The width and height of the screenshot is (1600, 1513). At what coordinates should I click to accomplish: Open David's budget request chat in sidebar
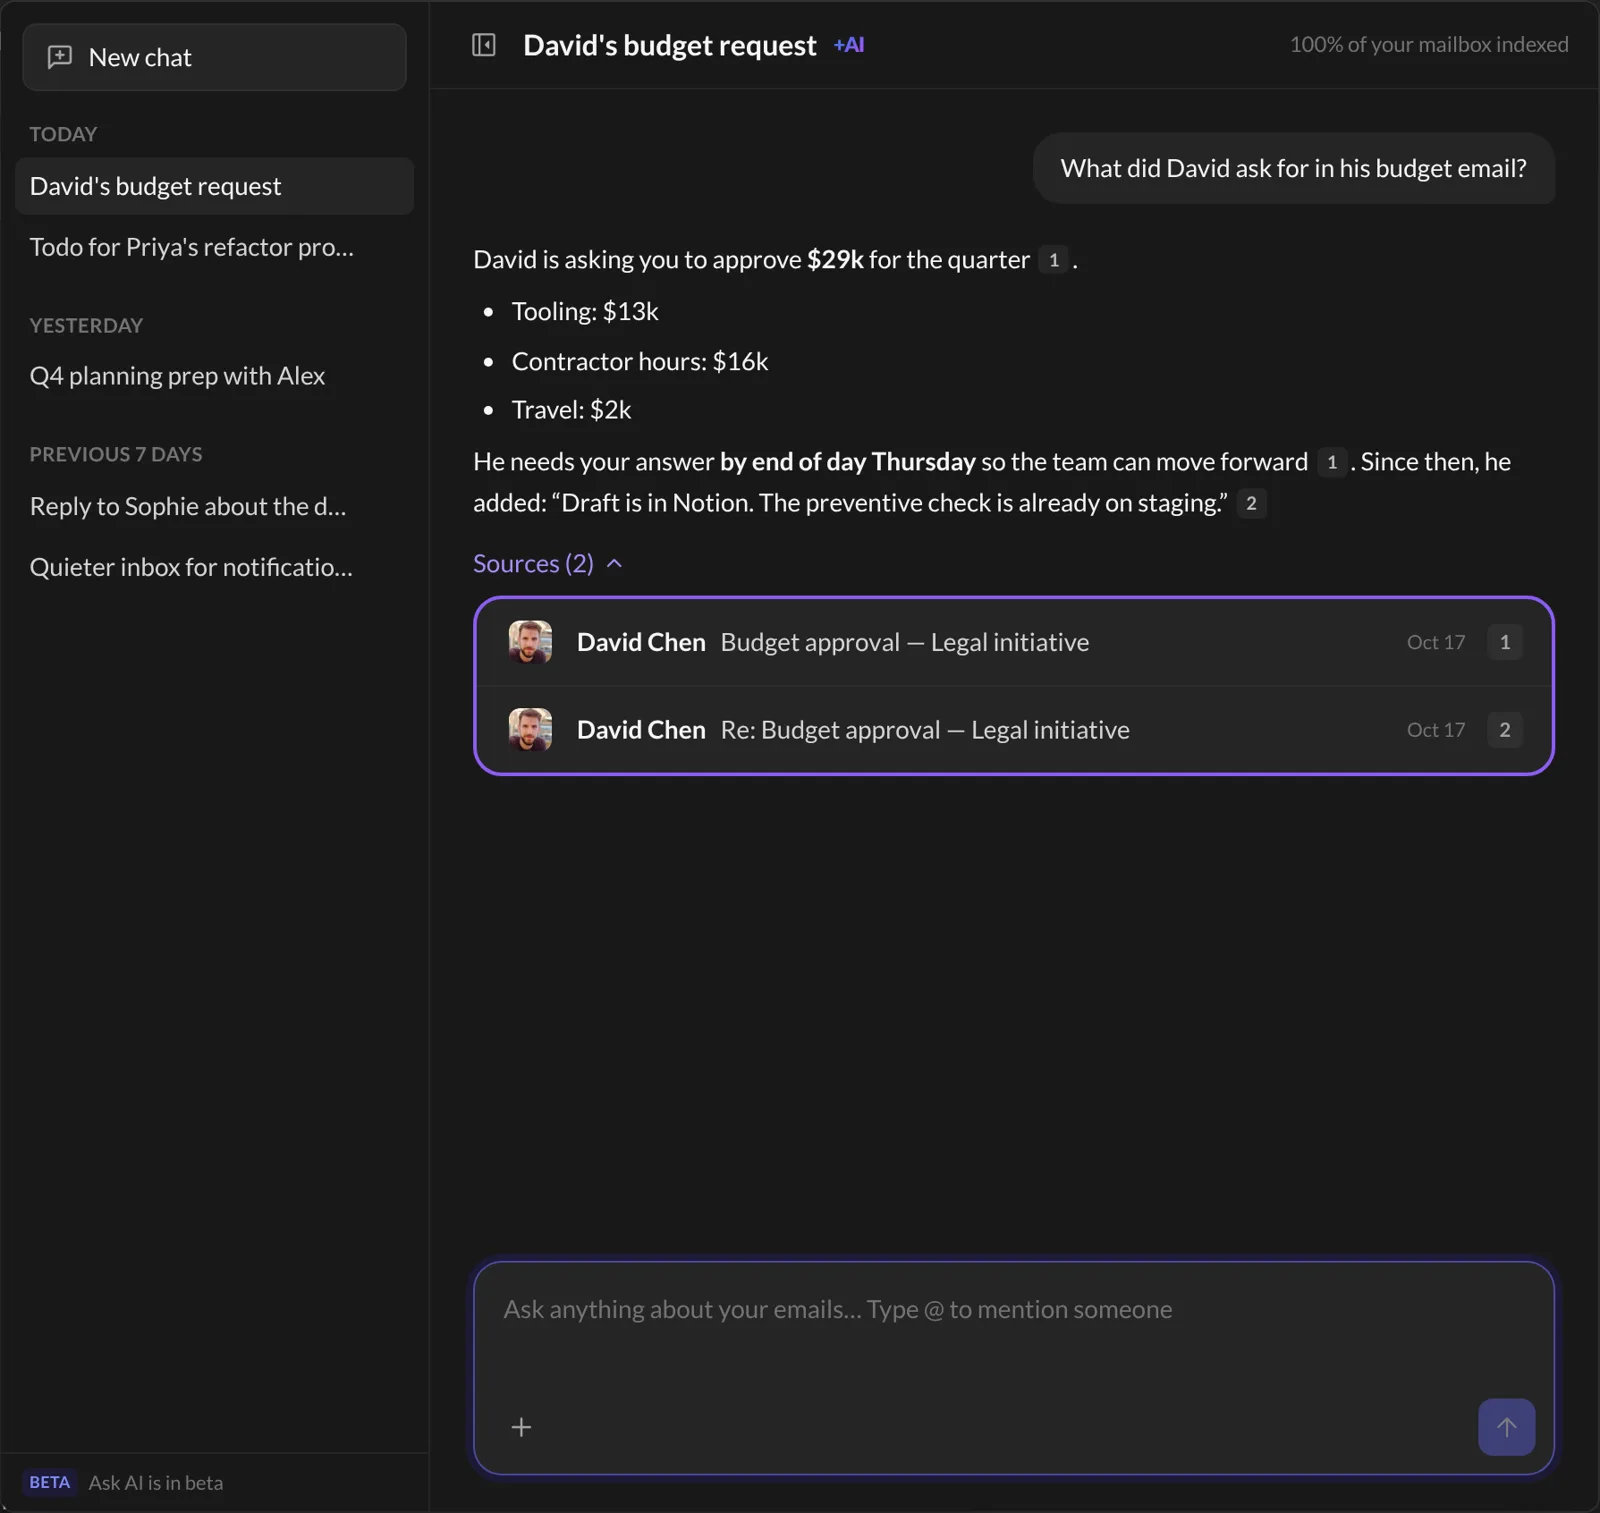pos(214,186)
